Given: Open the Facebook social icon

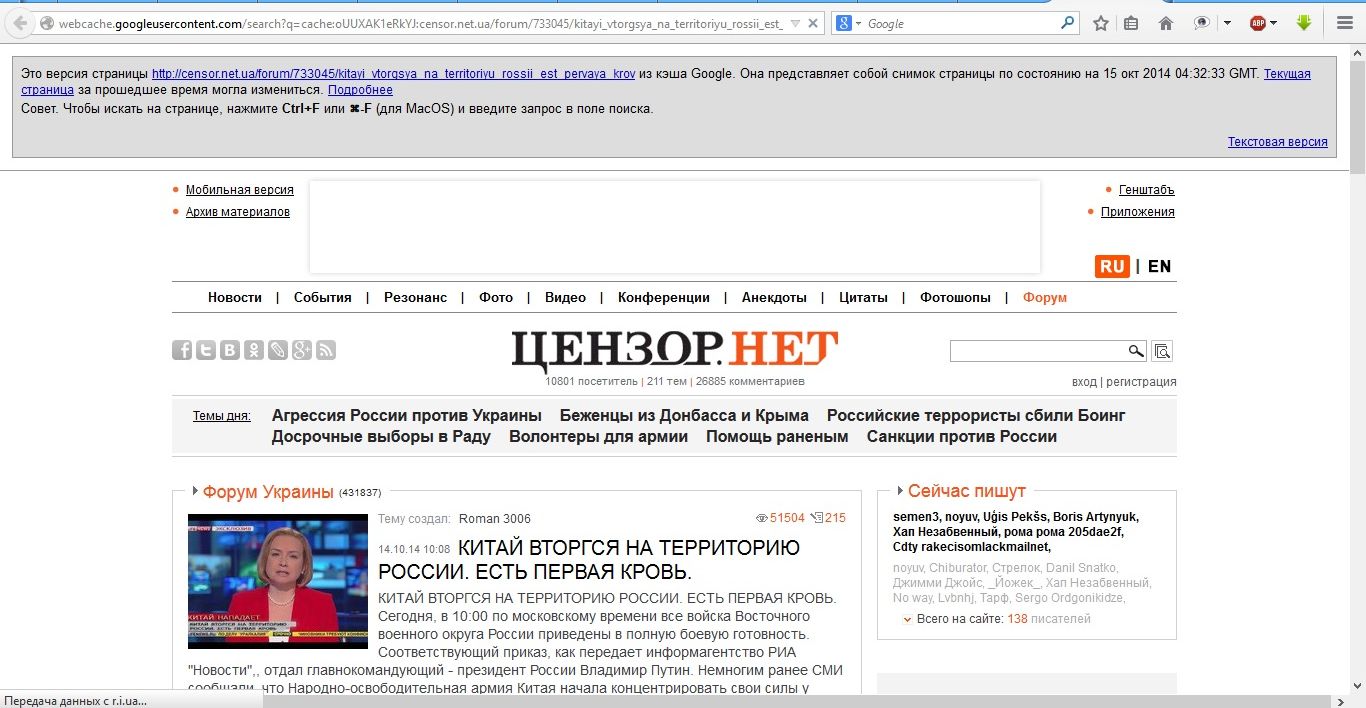Looking at the screenshot, I should click(182, 350).
